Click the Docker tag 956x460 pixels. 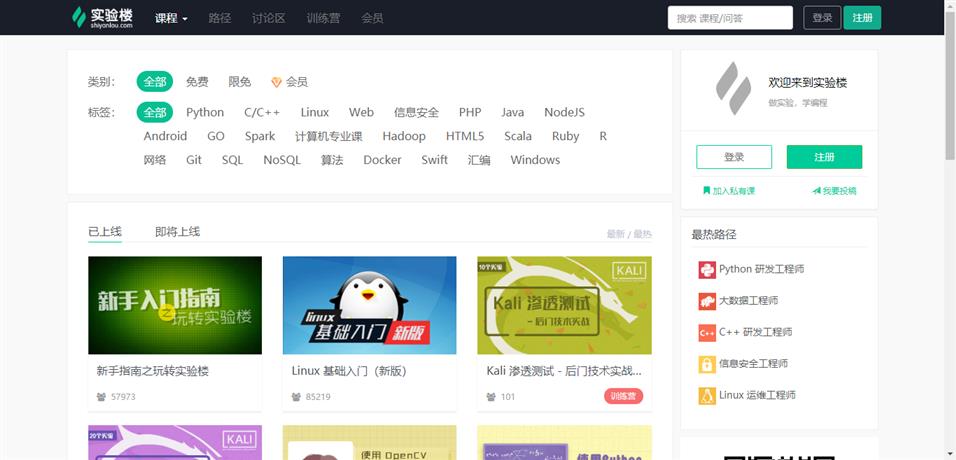tap(382, 160)
